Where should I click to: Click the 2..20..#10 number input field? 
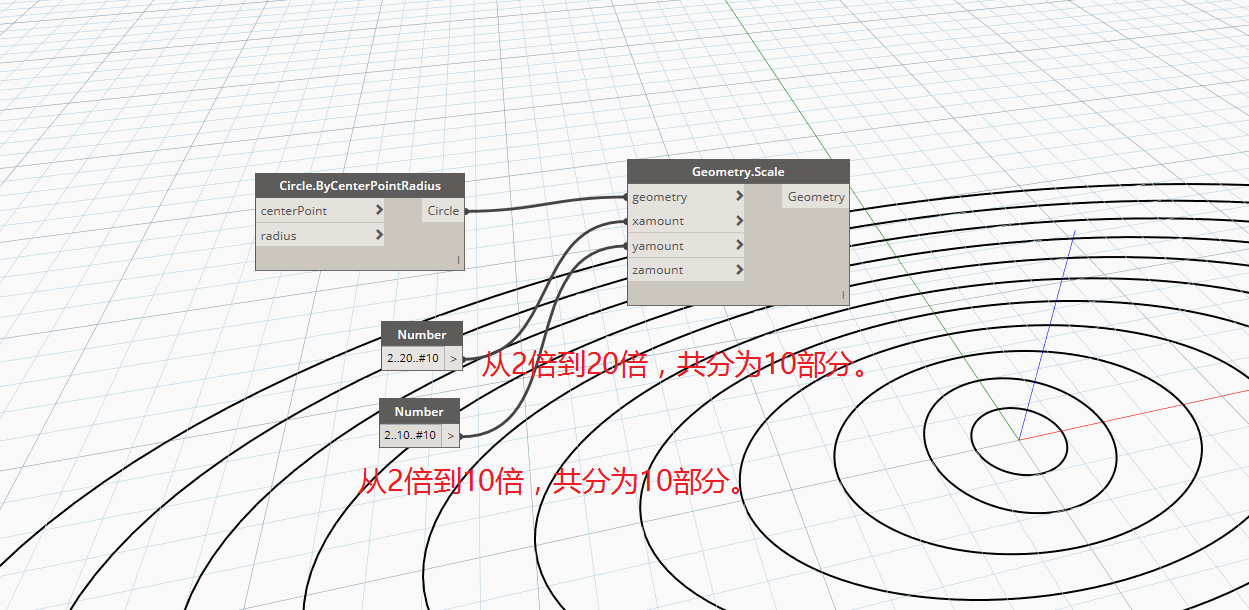413,358
